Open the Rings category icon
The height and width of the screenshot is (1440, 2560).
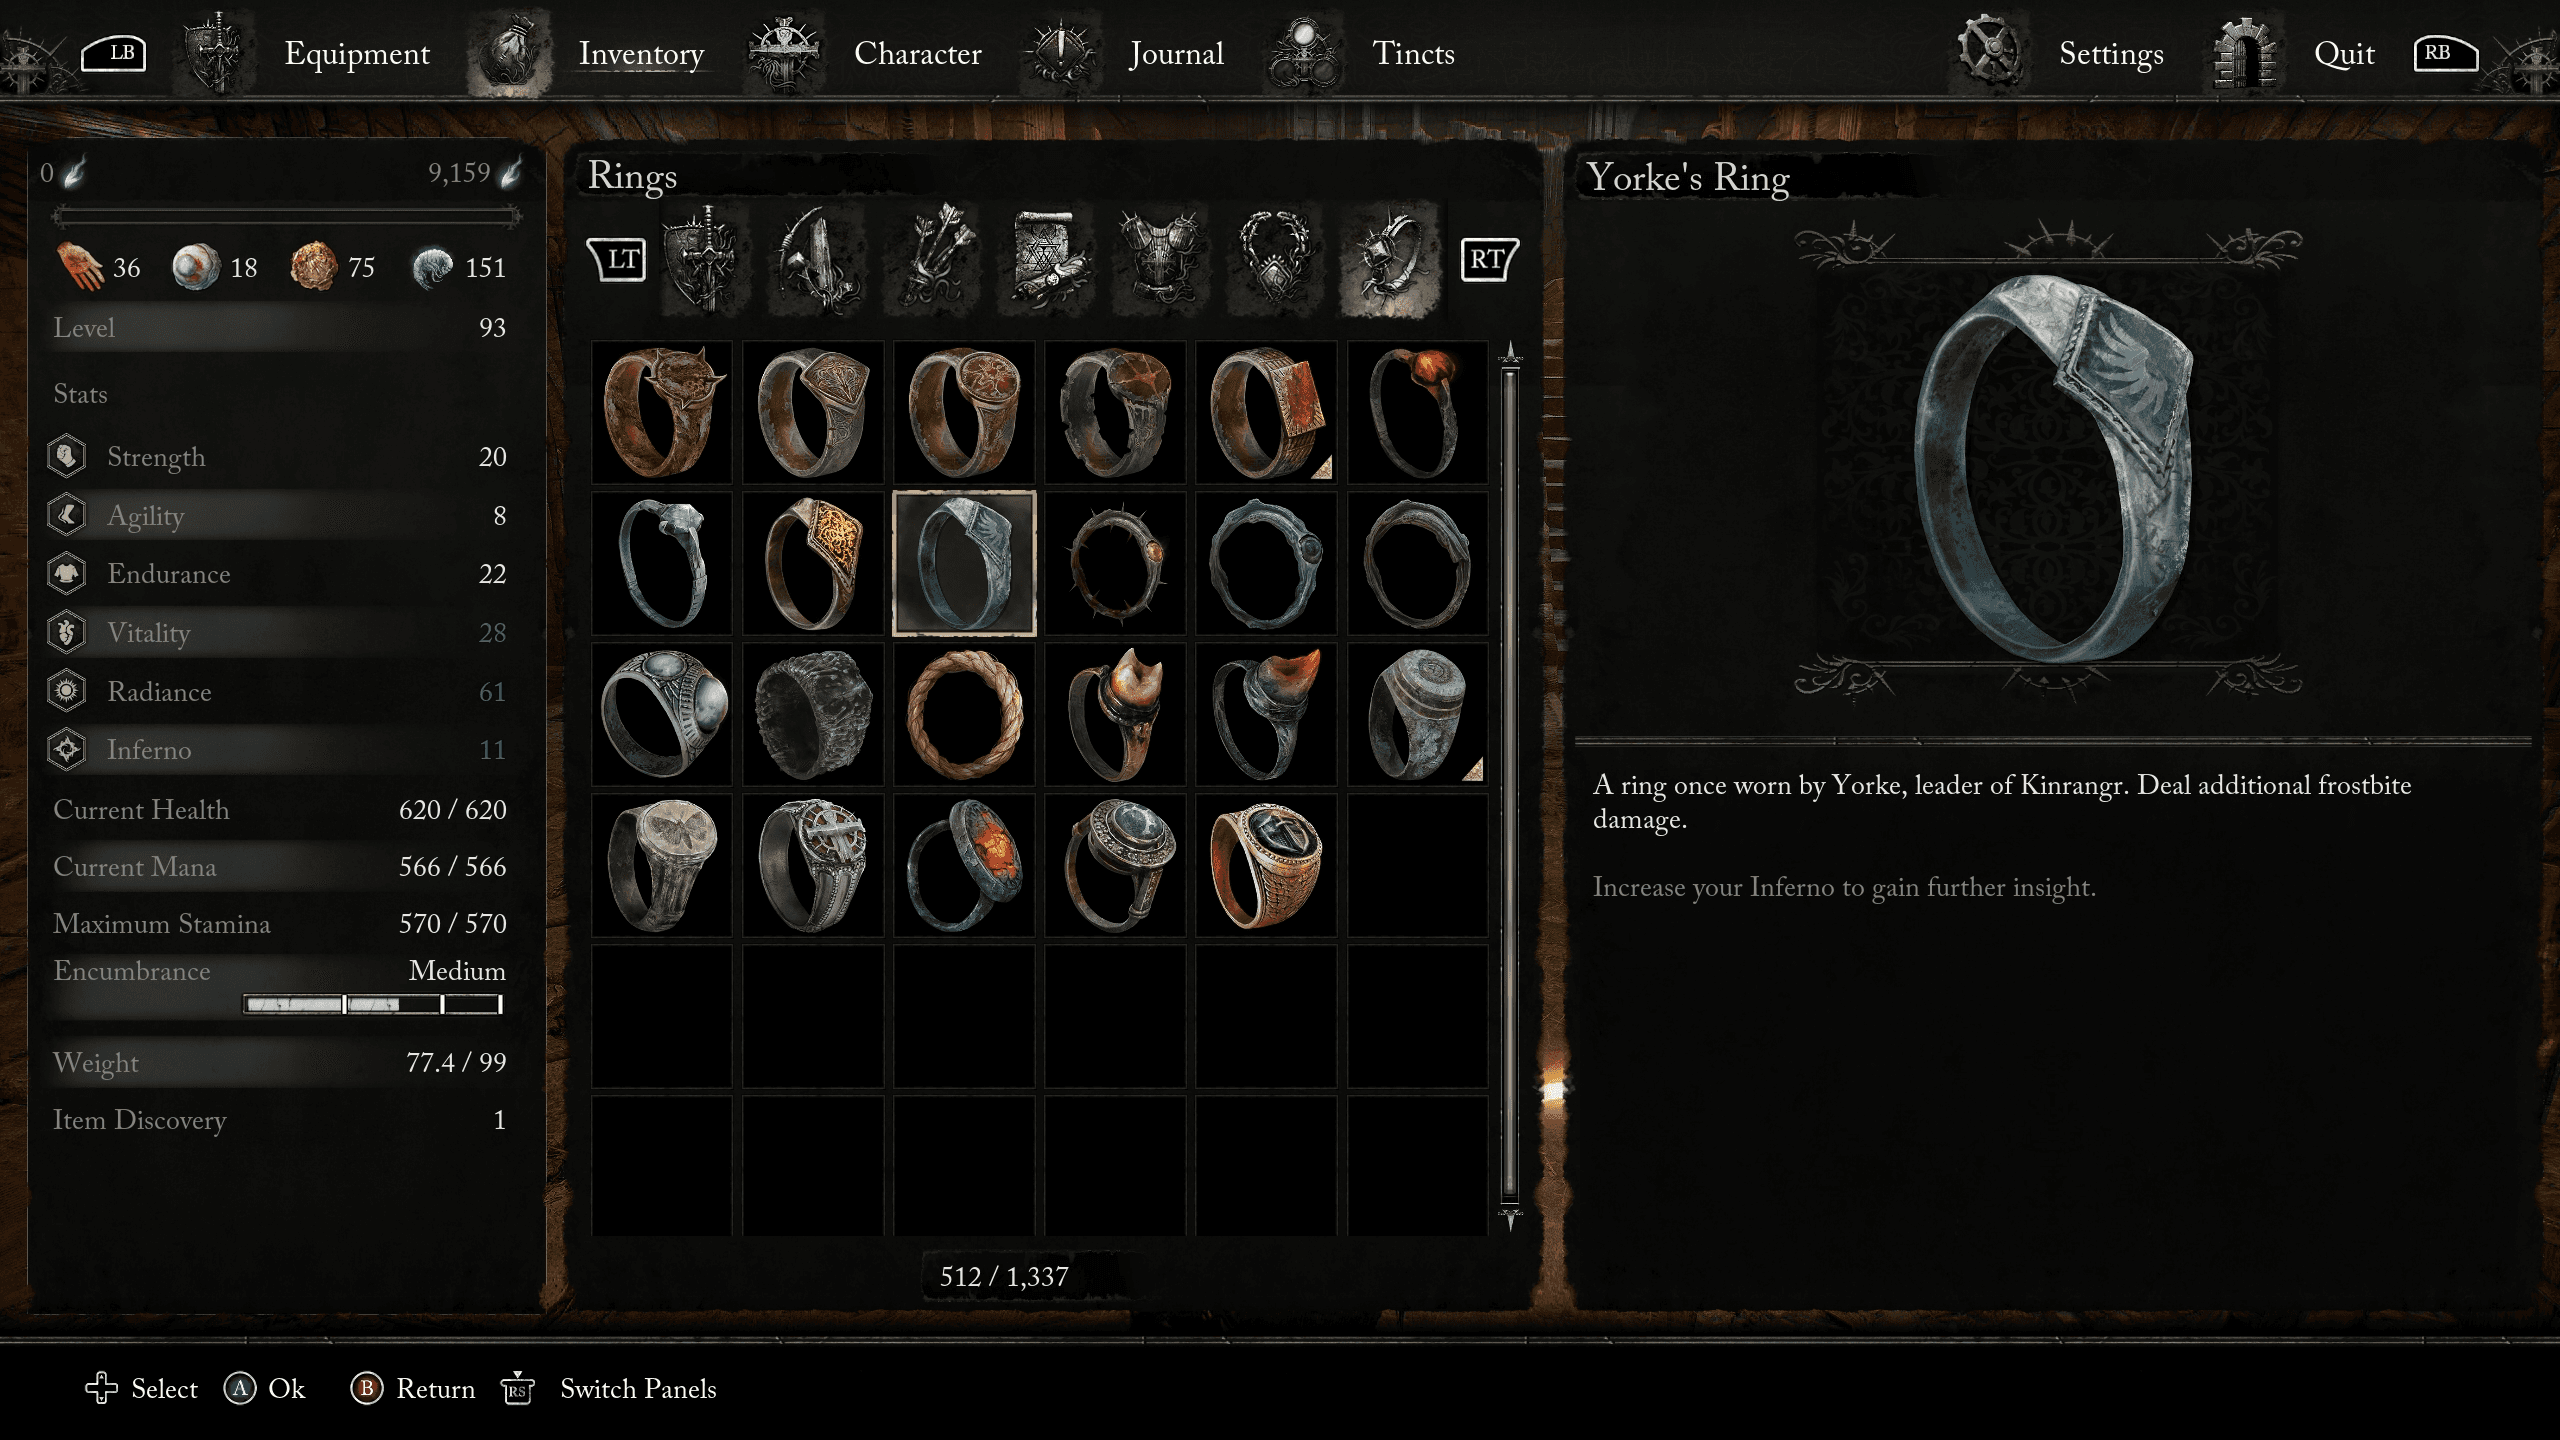1391,260
